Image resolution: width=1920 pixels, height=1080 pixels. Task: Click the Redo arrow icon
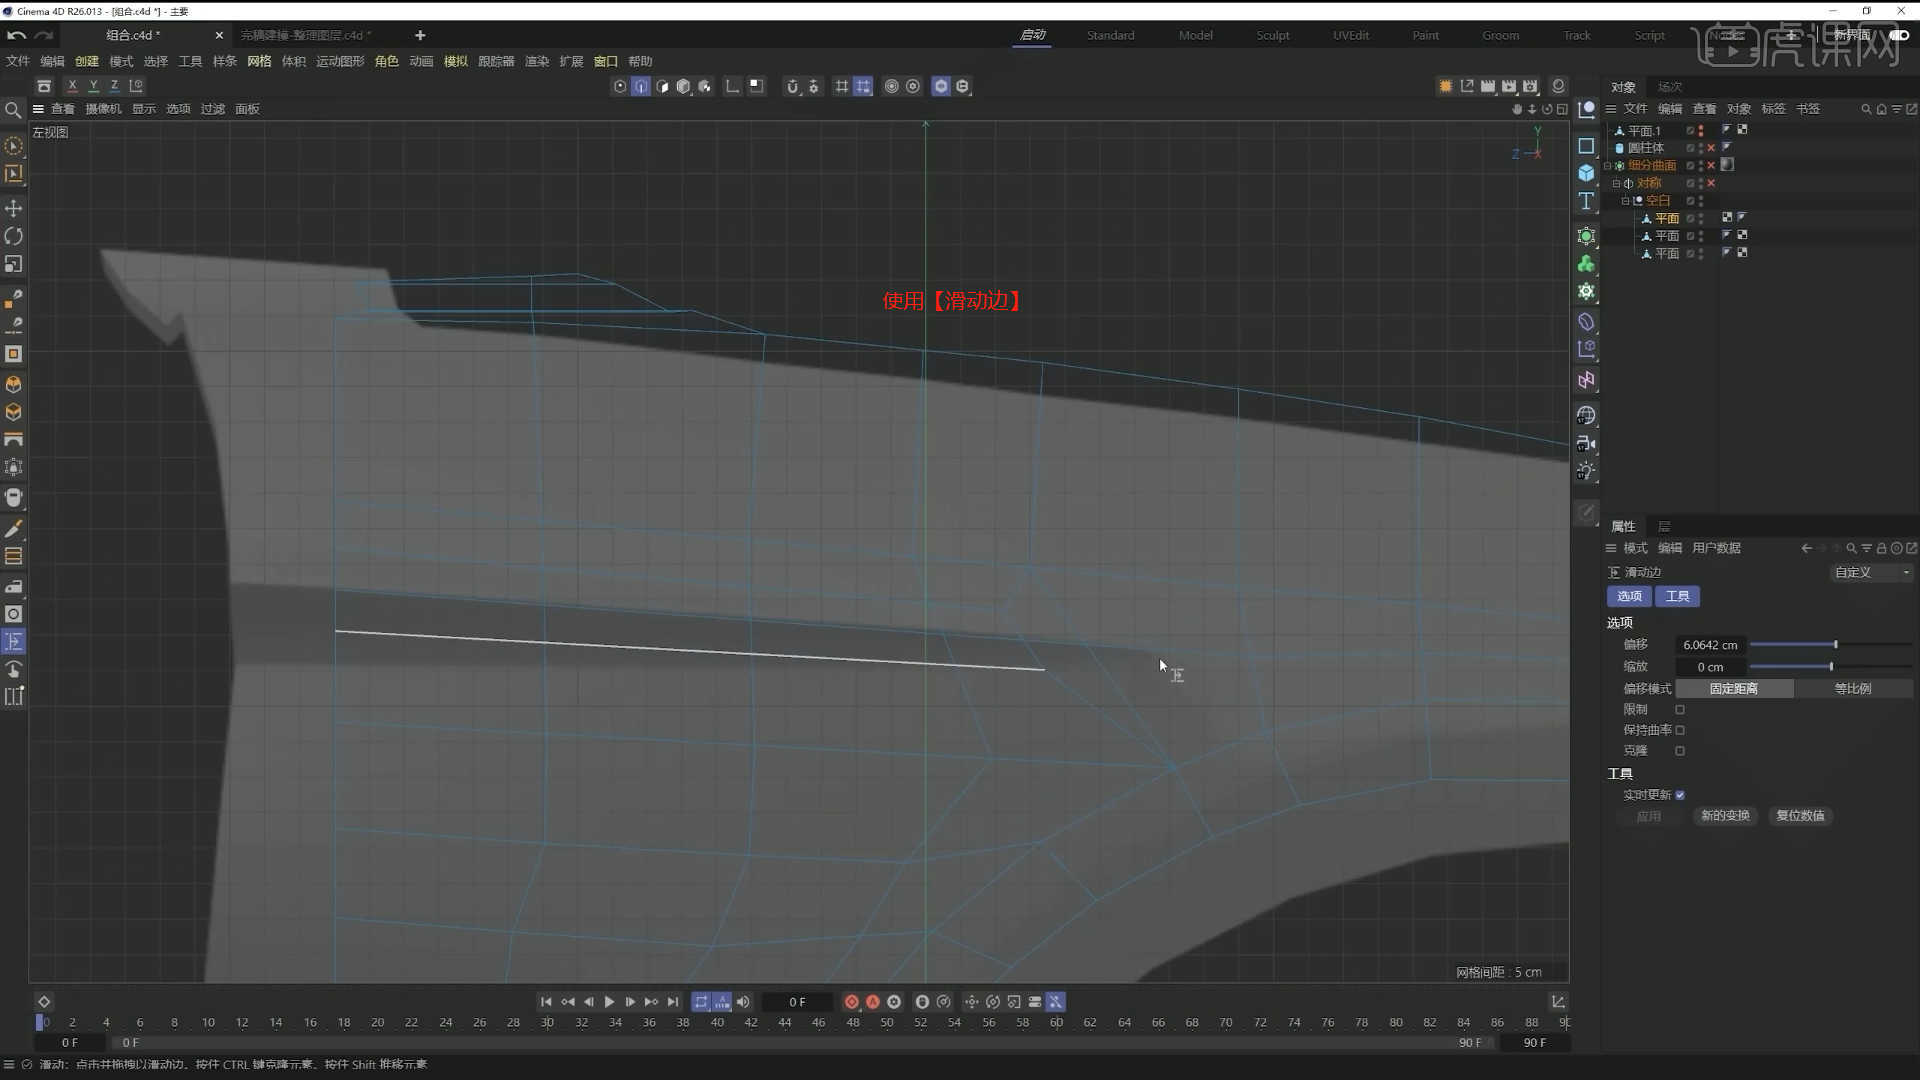44,35
